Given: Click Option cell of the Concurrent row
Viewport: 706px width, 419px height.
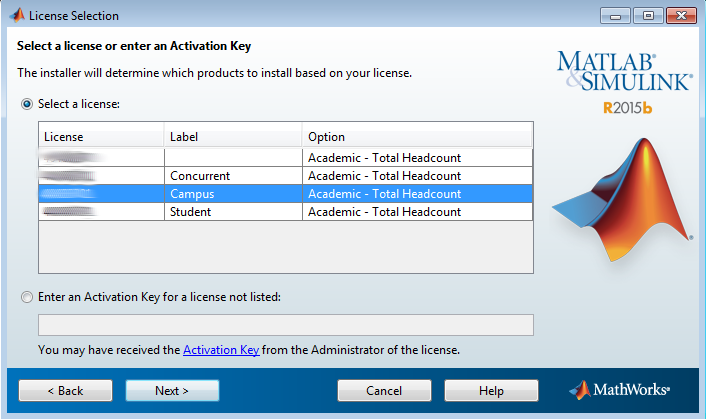Looking at the screenshot, I should pos(417,176).
